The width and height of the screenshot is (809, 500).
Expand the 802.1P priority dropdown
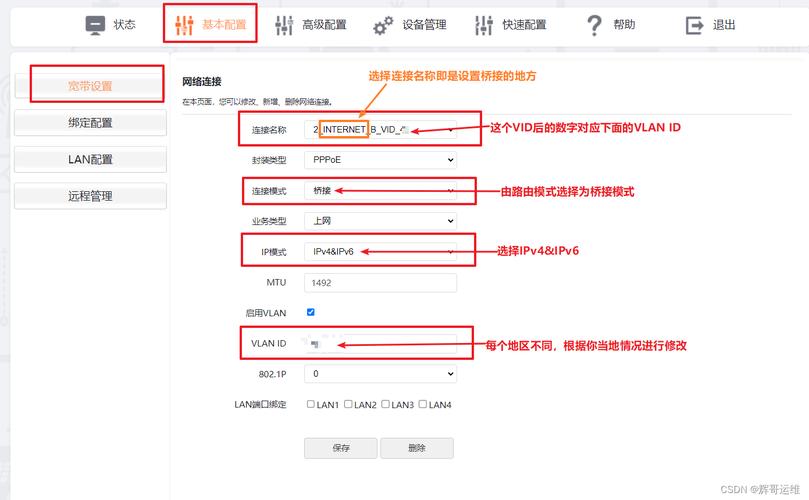click(x=380, y=374)
